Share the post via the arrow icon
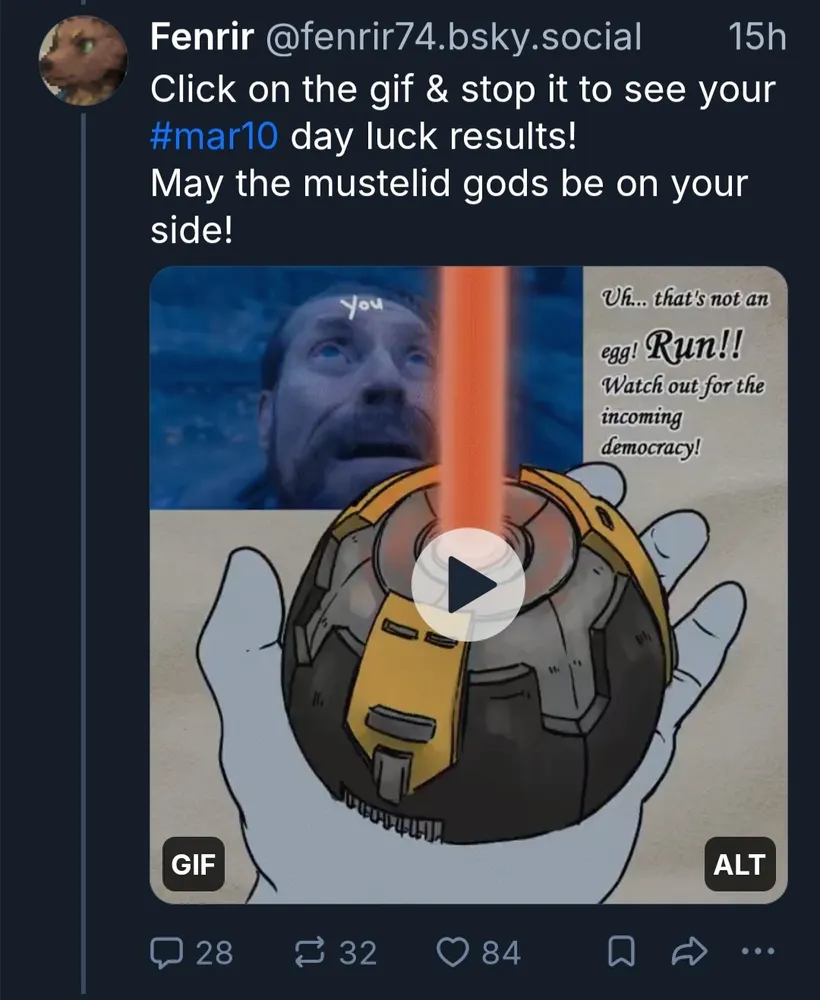Image resolution: width=820 pixels, height=1000 pixels. point(690,951)
